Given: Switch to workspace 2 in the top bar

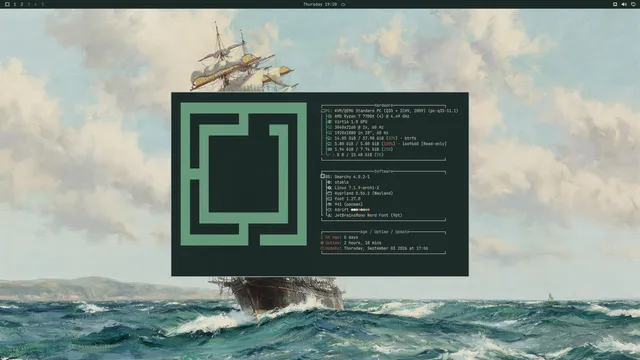Looking at the screenshot, I should (x=22, y=4).
